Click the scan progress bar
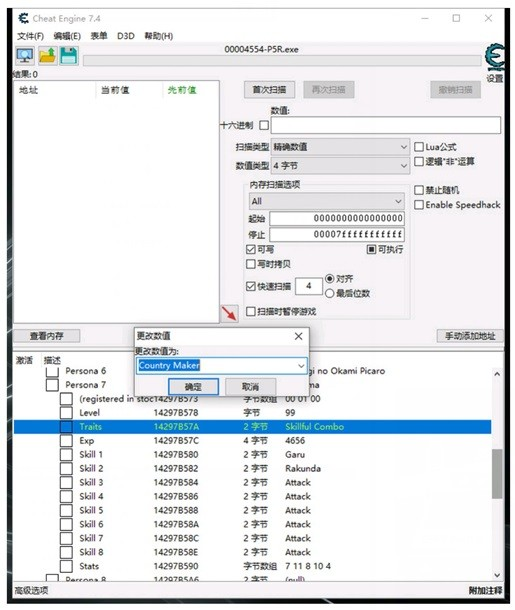The image size is (515, 610). (282, 61)
